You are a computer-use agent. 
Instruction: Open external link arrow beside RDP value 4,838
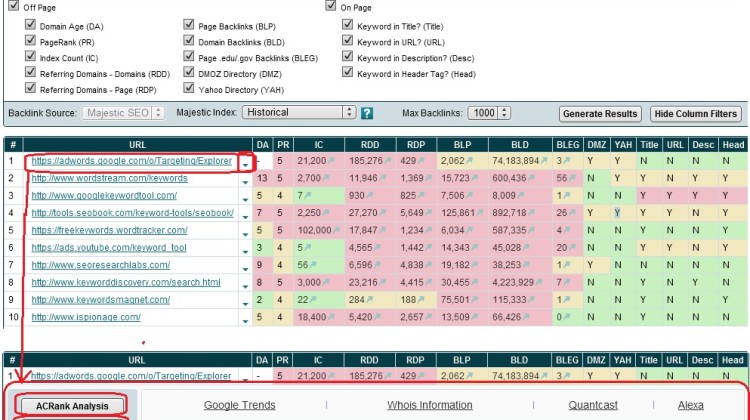click(428, 265)
